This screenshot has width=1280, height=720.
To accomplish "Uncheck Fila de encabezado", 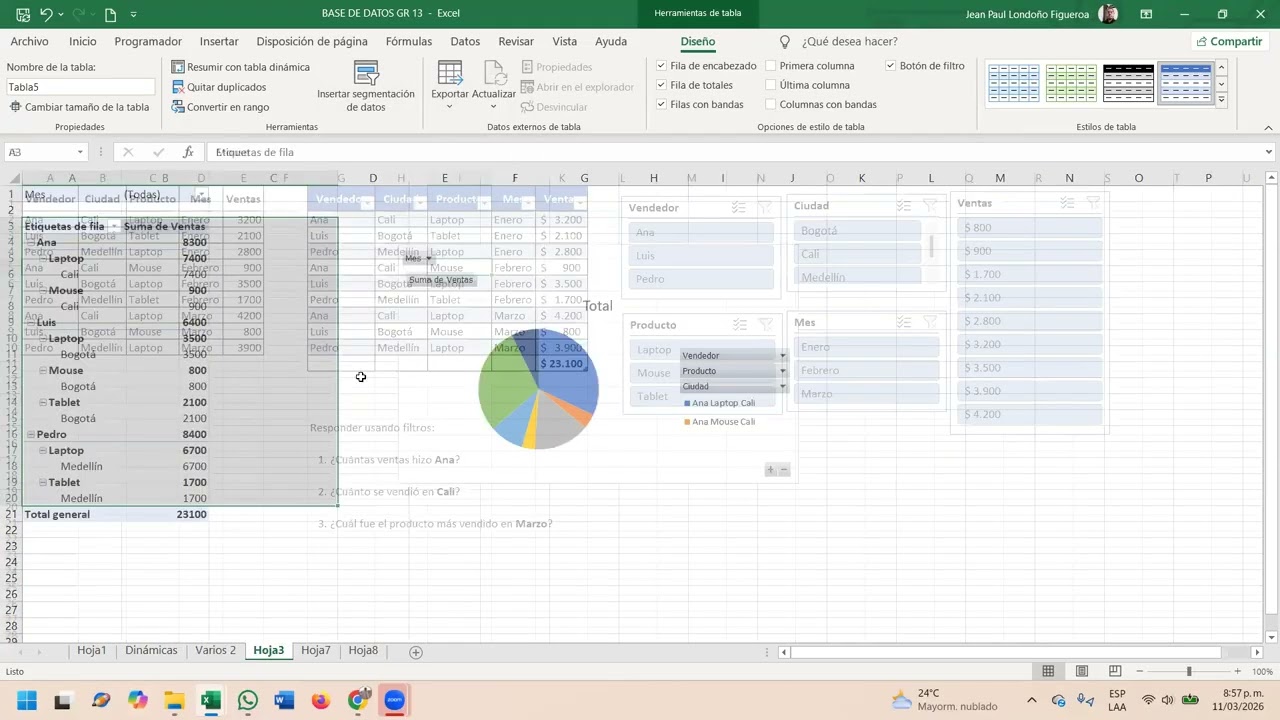I will pyautogui.click(x=661, y=66).
